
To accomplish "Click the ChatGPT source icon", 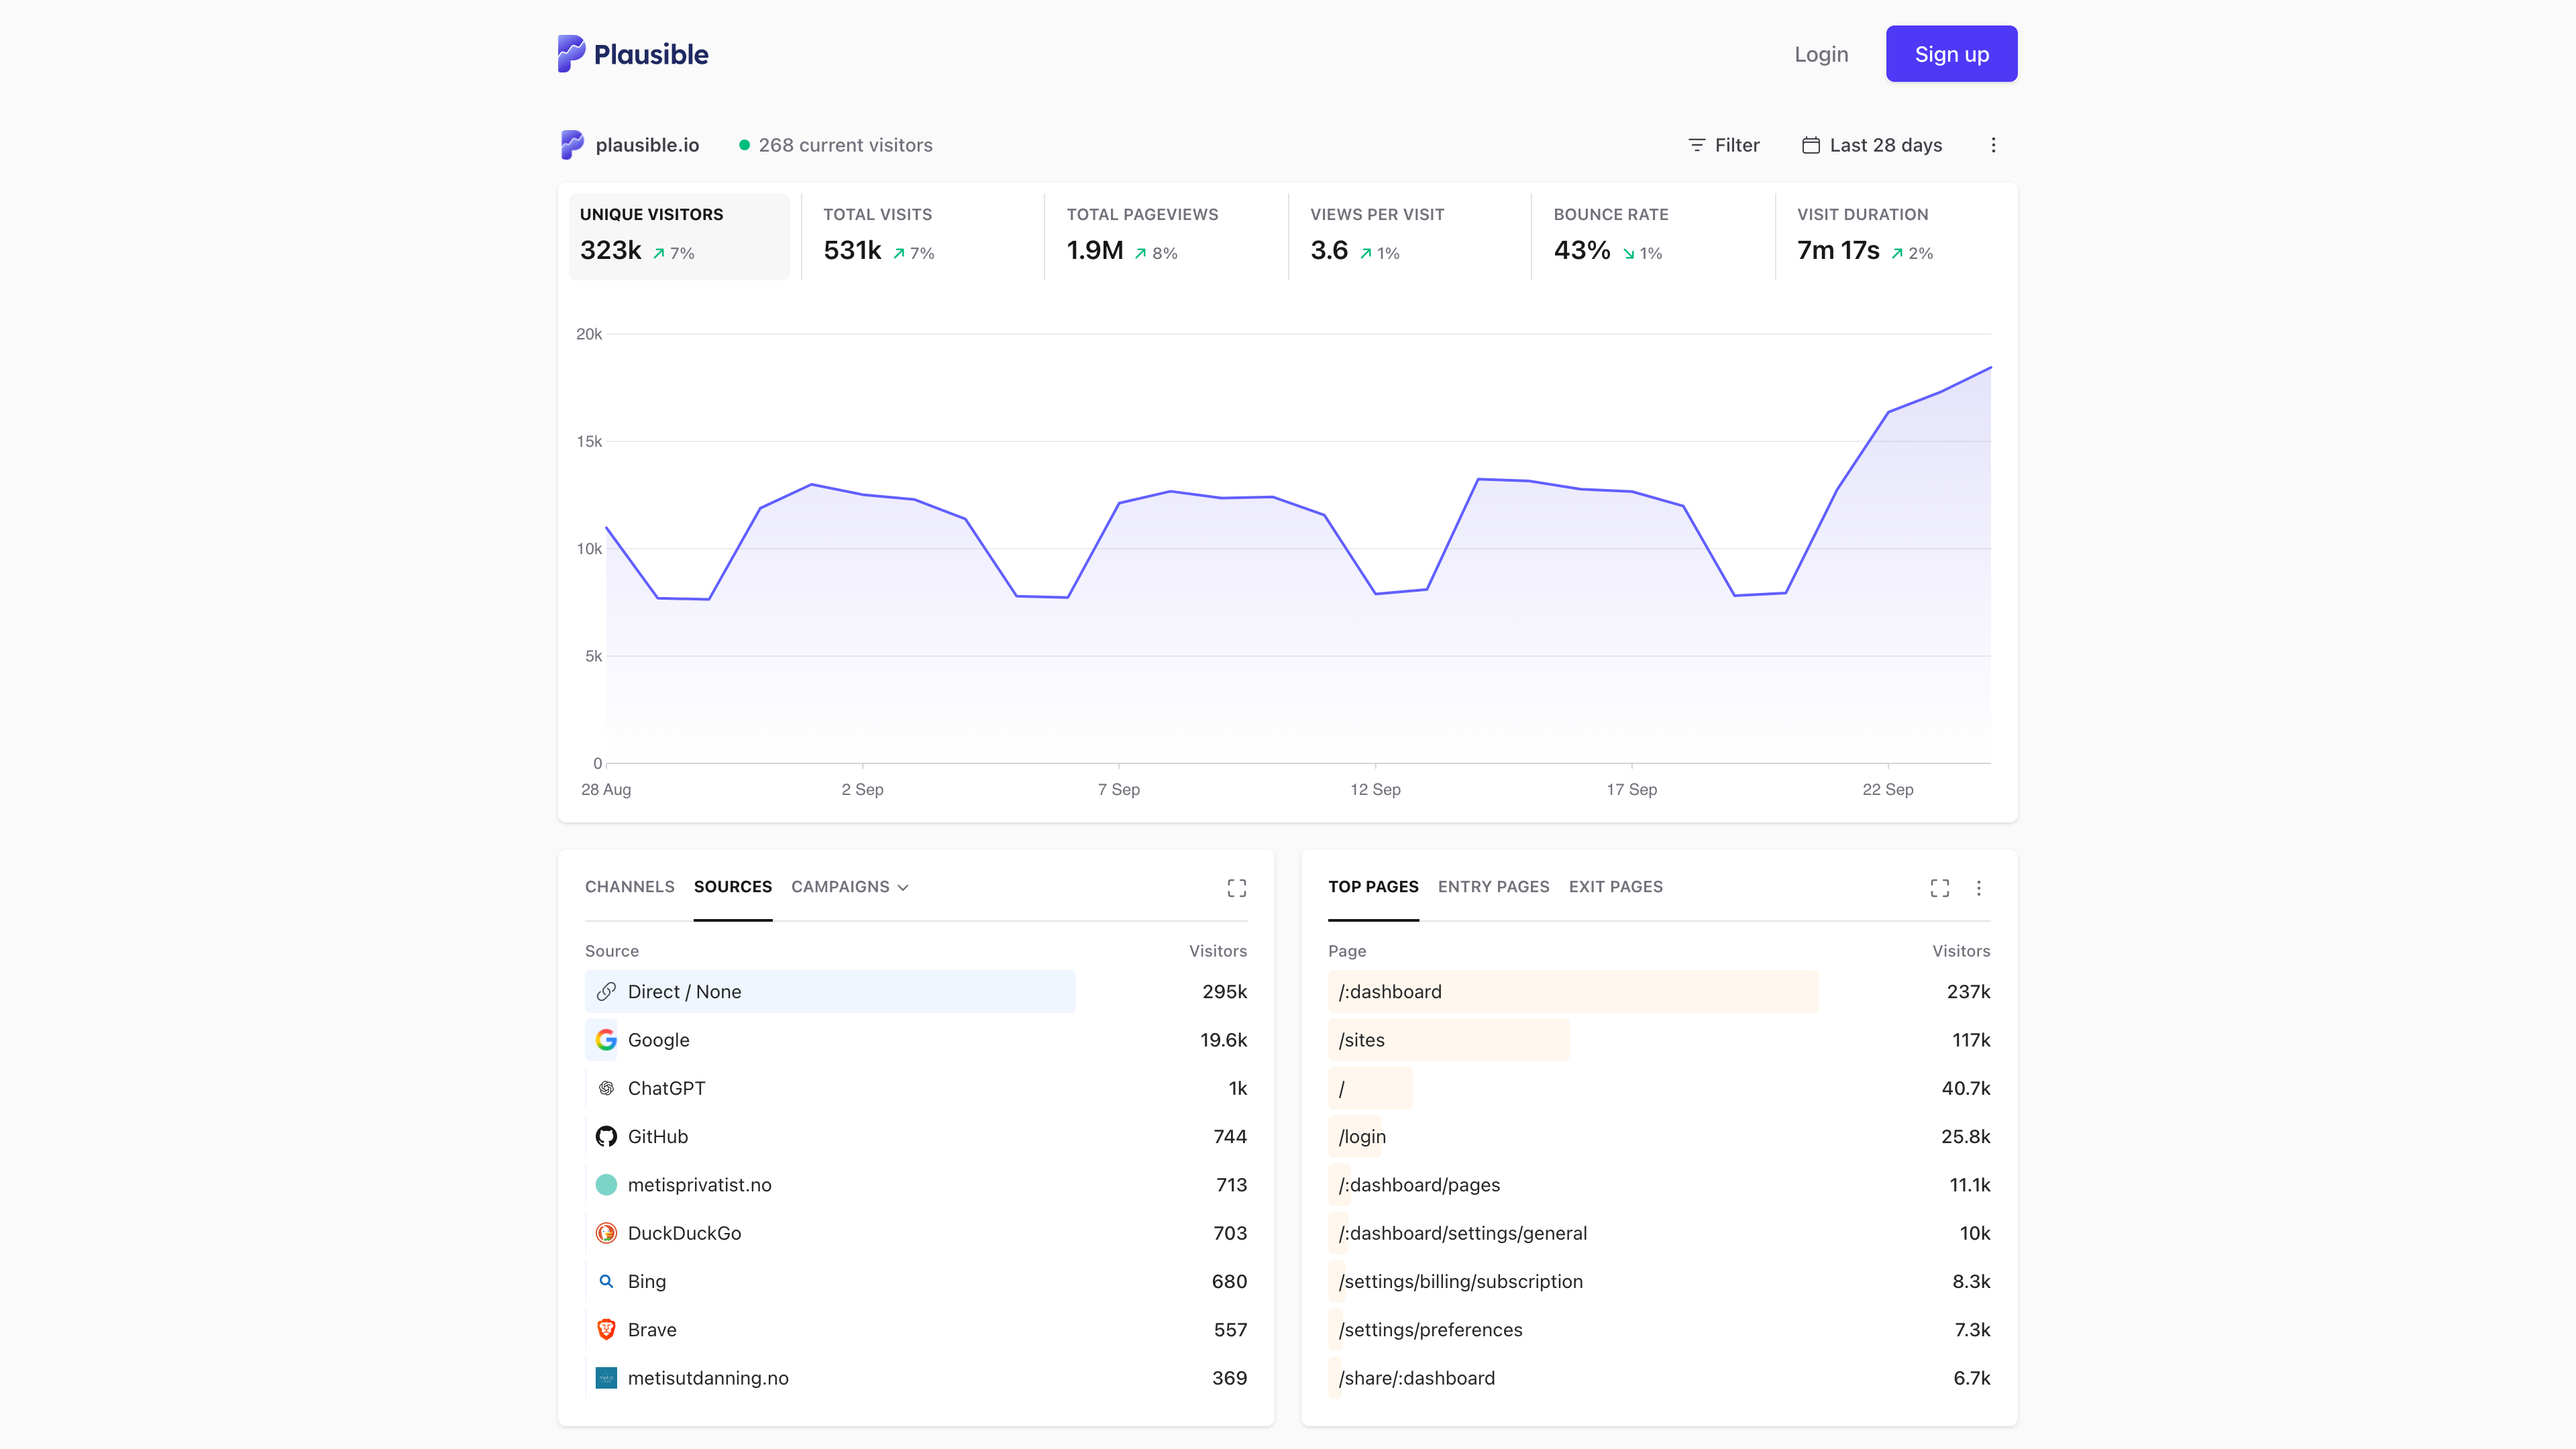I will 606,1088.
